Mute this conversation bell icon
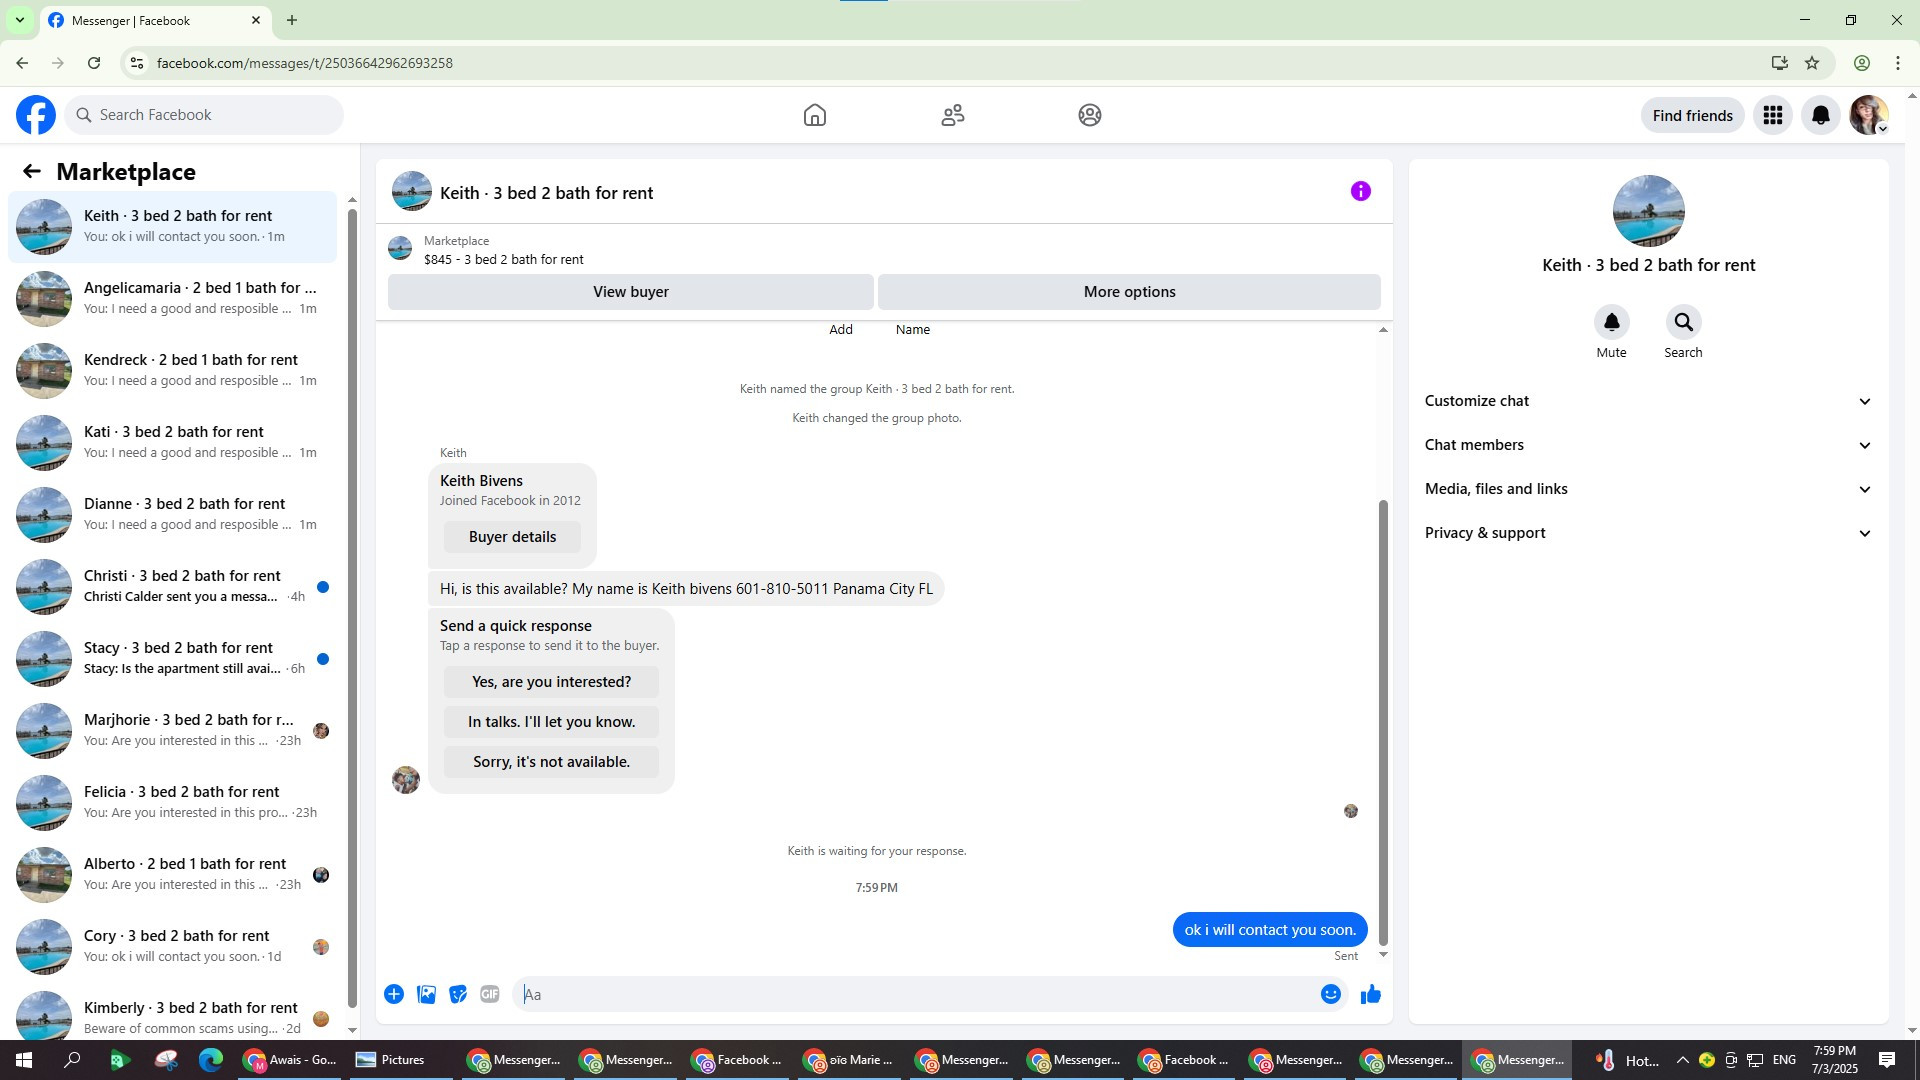Viewport: 1920px width, 1080px height. 1611,322
